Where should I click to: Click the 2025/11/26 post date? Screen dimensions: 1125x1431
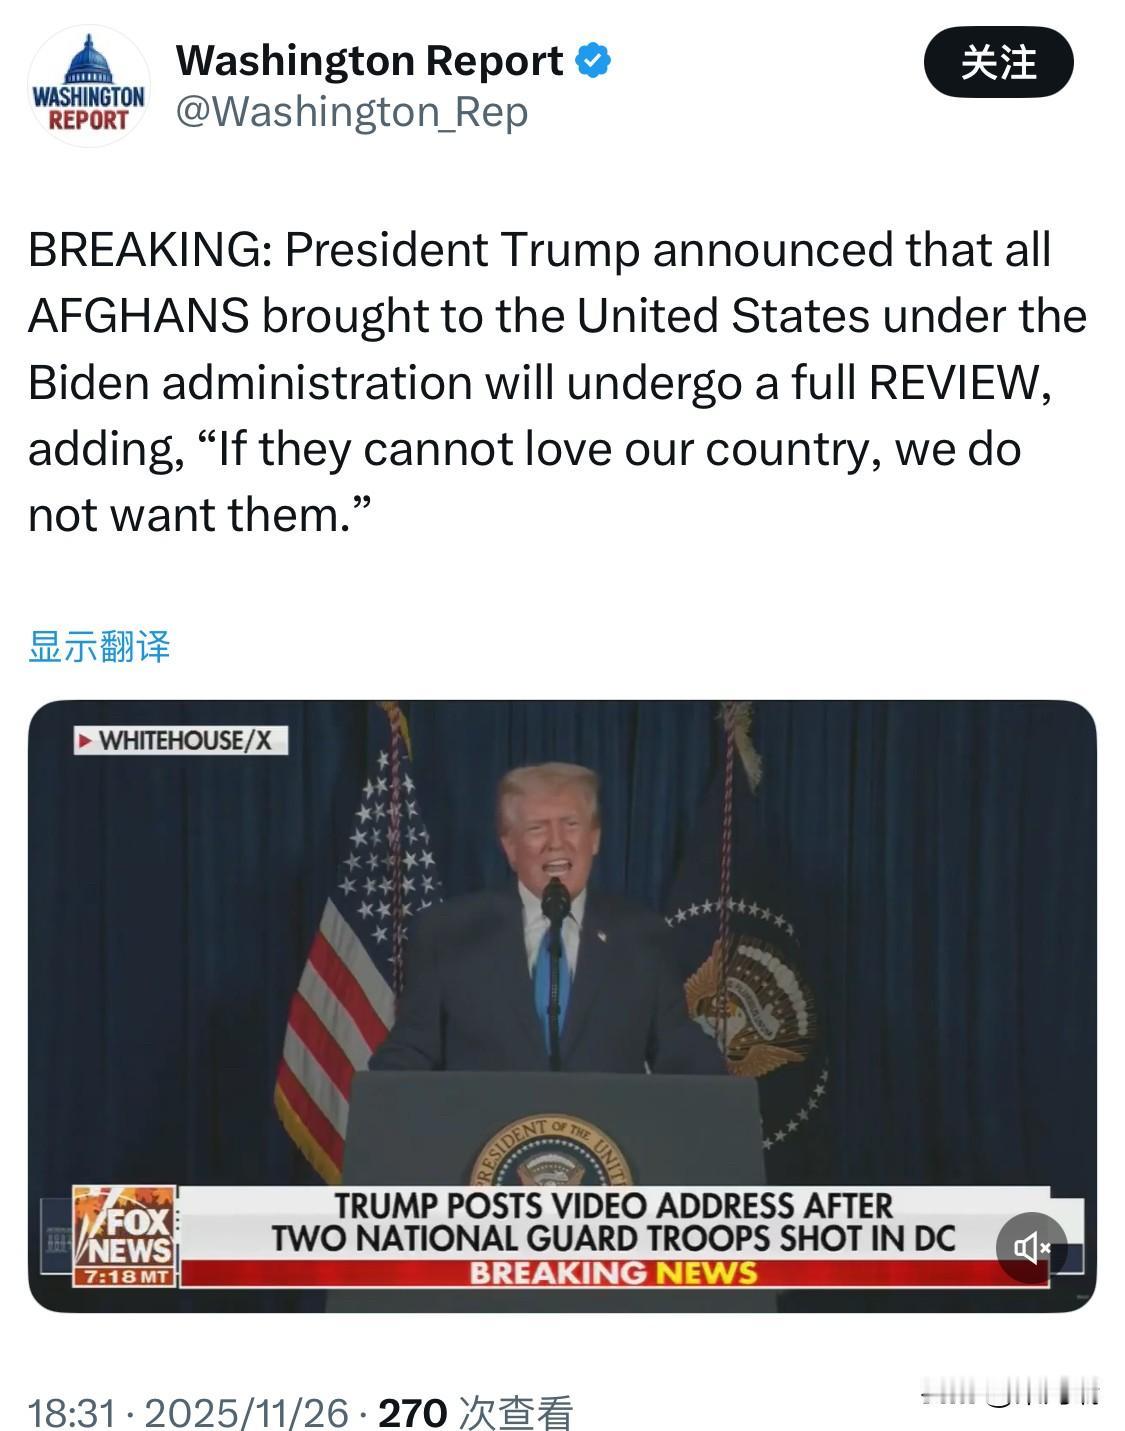(x=247, y=1413)
